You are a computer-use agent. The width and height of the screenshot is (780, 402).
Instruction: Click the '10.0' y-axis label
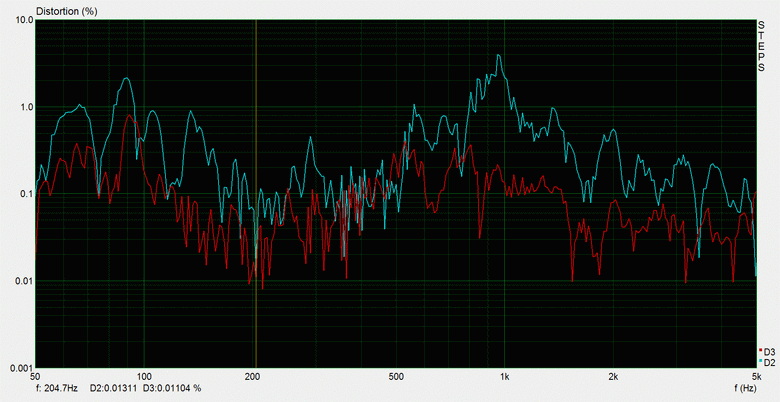(25, 20)
